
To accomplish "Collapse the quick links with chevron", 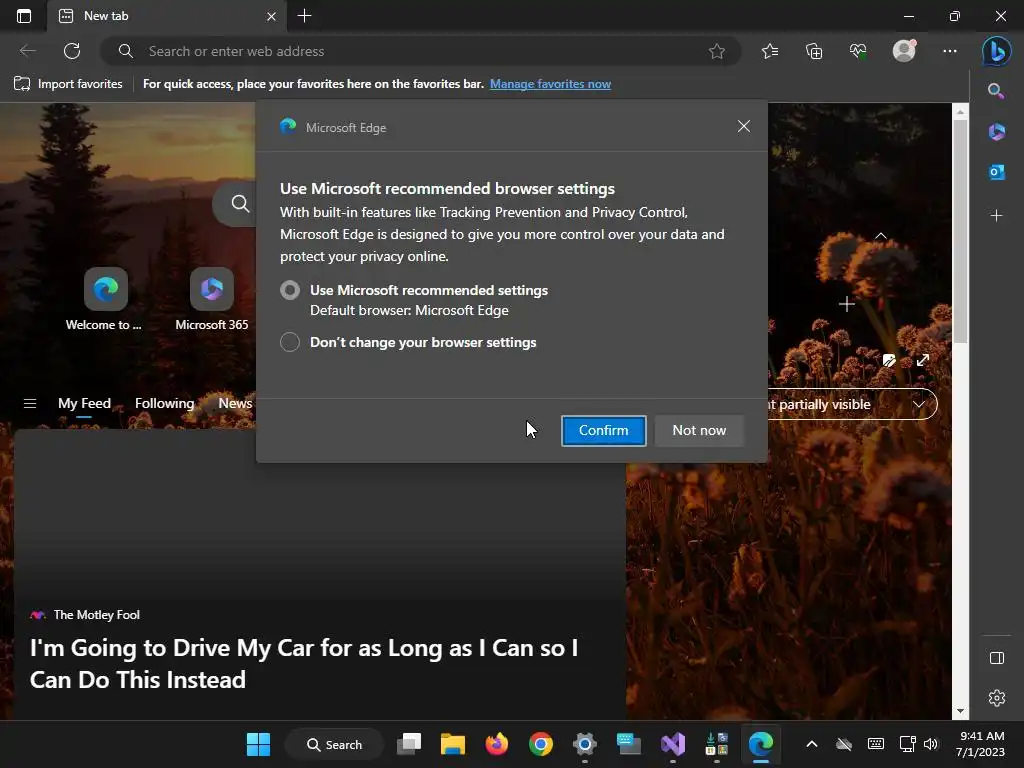I will (x=881, y=236).
